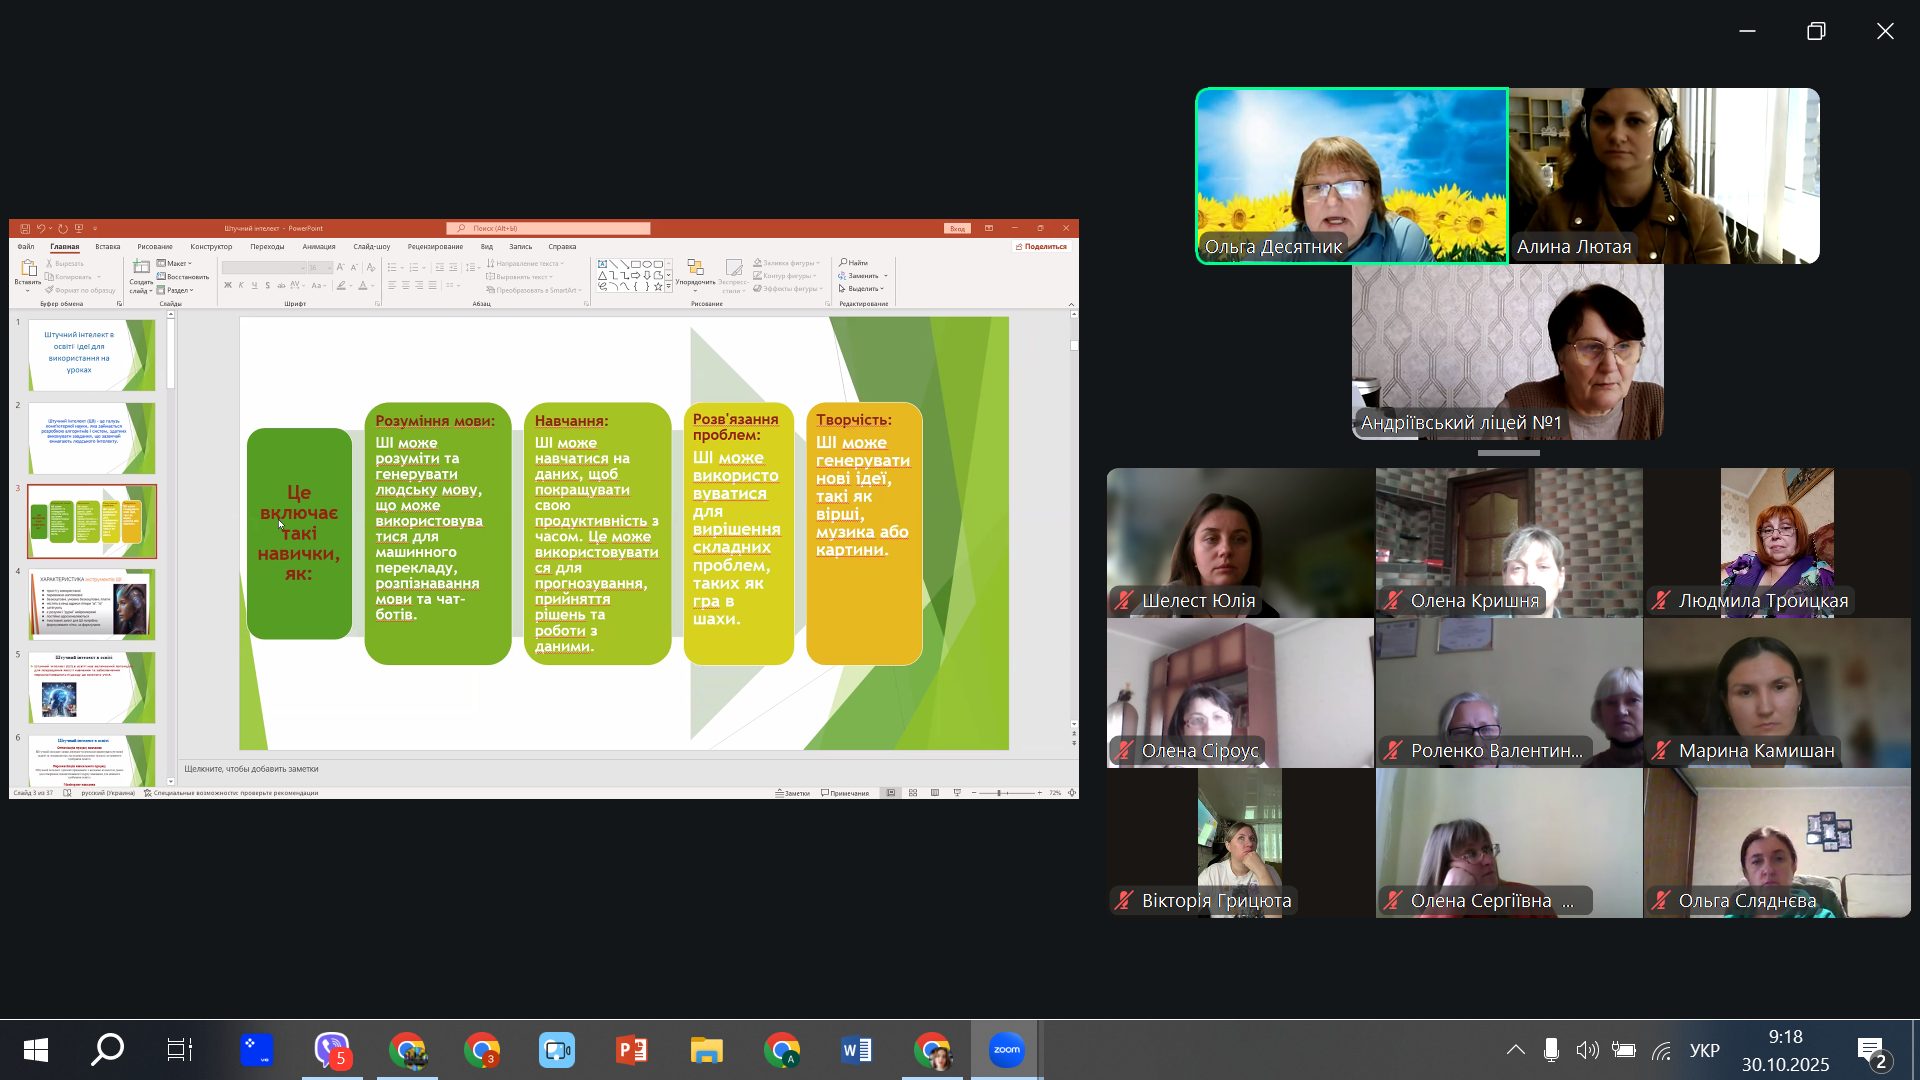Click the PowerPoint save icon
Image resolution: width=1920 pixels, height=1080 pixels.
[x=25, y=228]
